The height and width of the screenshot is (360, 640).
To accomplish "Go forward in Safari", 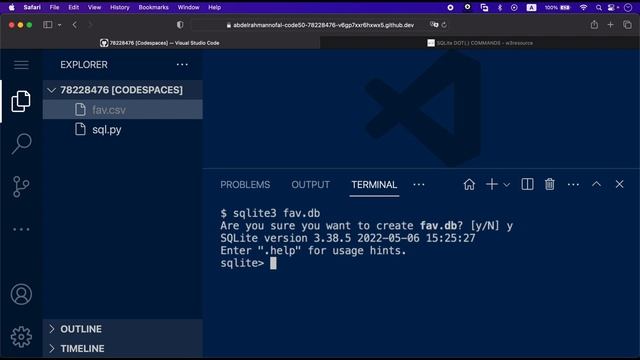I will click(x=90, y=25).
